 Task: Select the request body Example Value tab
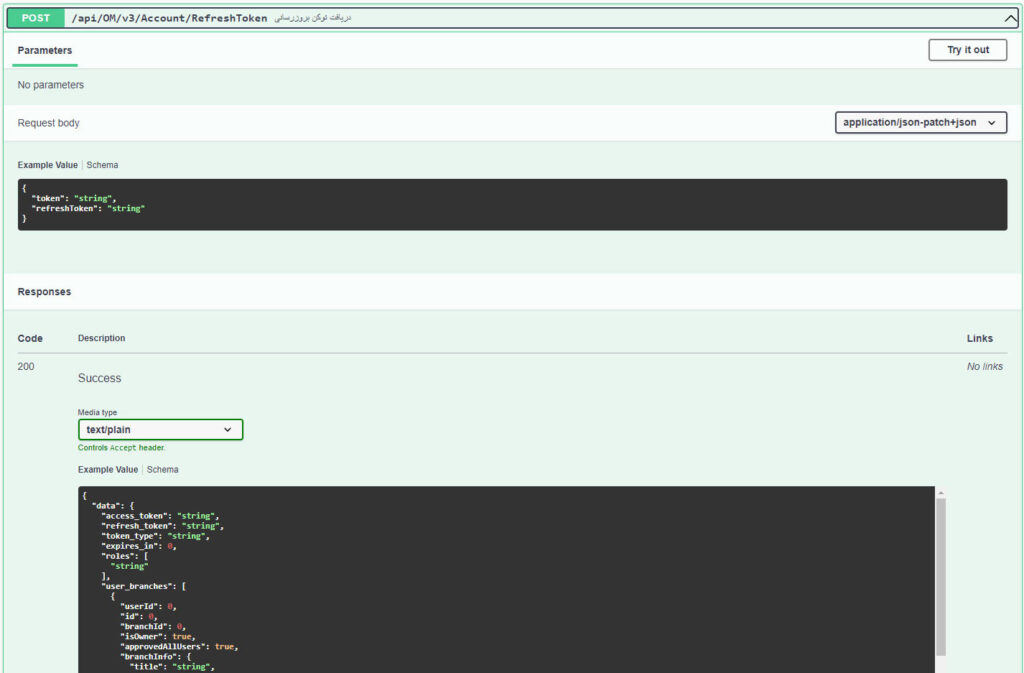(x=48, y=165)
